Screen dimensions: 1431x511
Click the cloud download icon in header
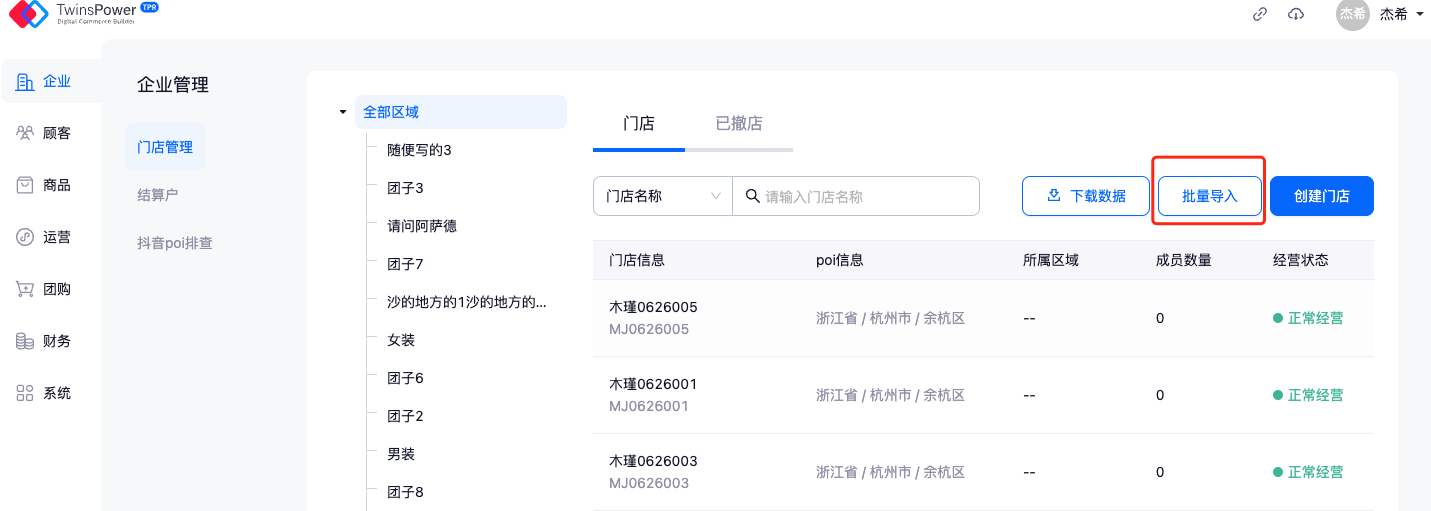1296,14
